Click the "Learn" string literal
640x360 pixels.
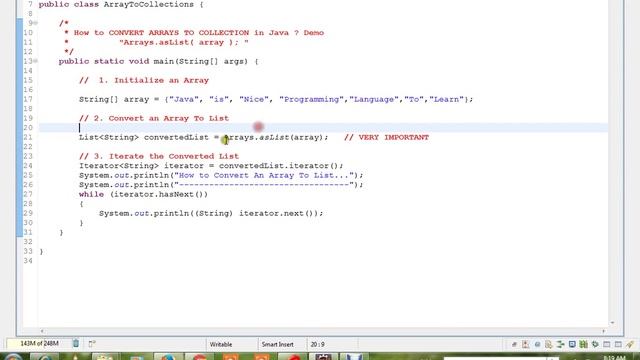pyautogui.click(x=449, y=99)
